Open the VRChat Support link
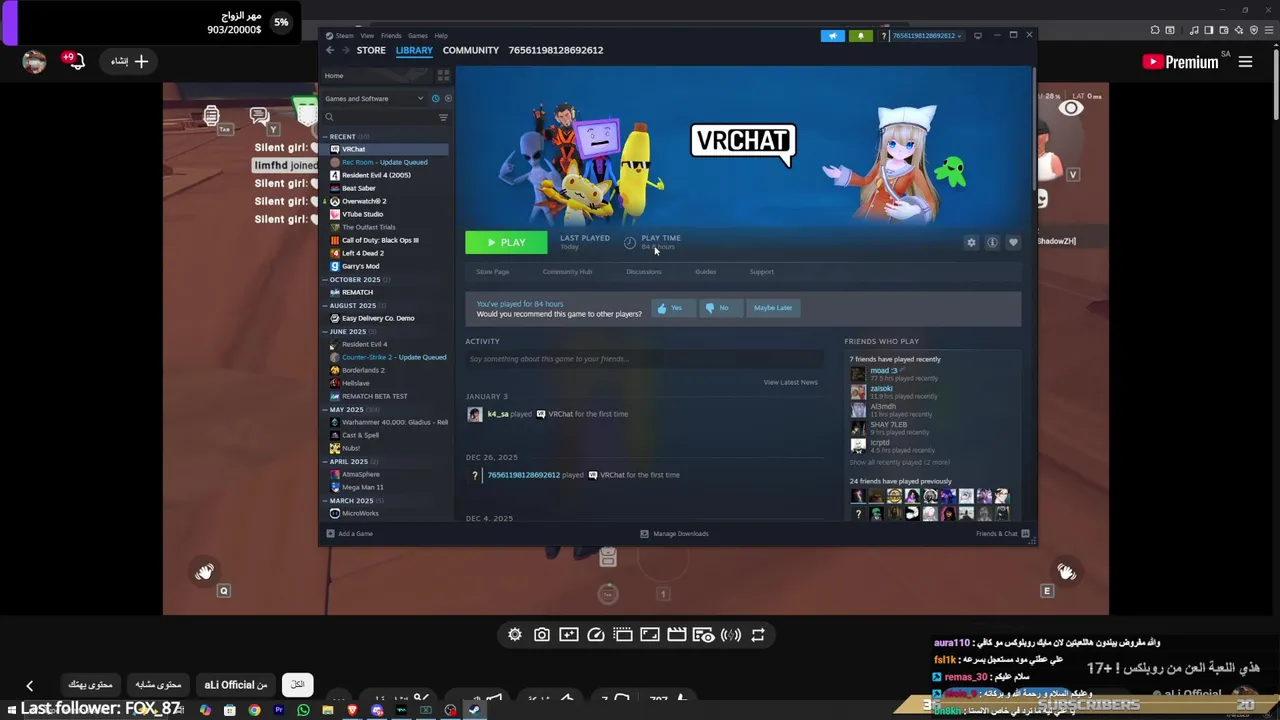The image size is (1280, 720). click(761, 272)
